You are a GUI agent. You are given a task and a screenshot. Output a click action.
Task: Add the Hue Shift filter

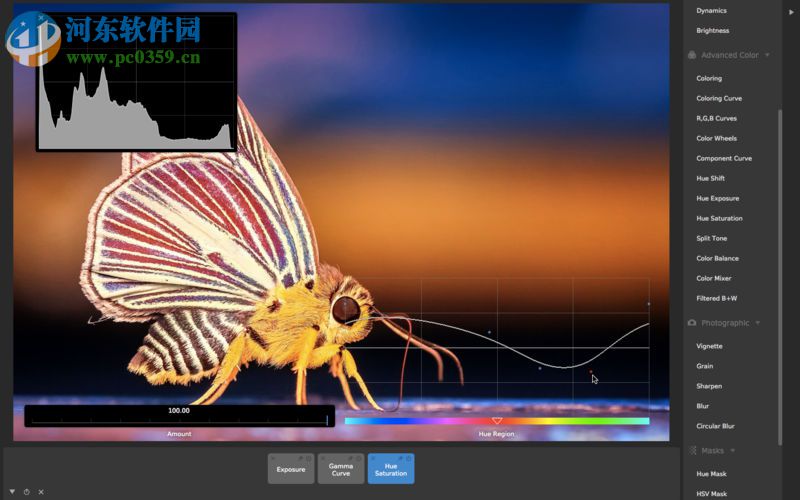710,178
